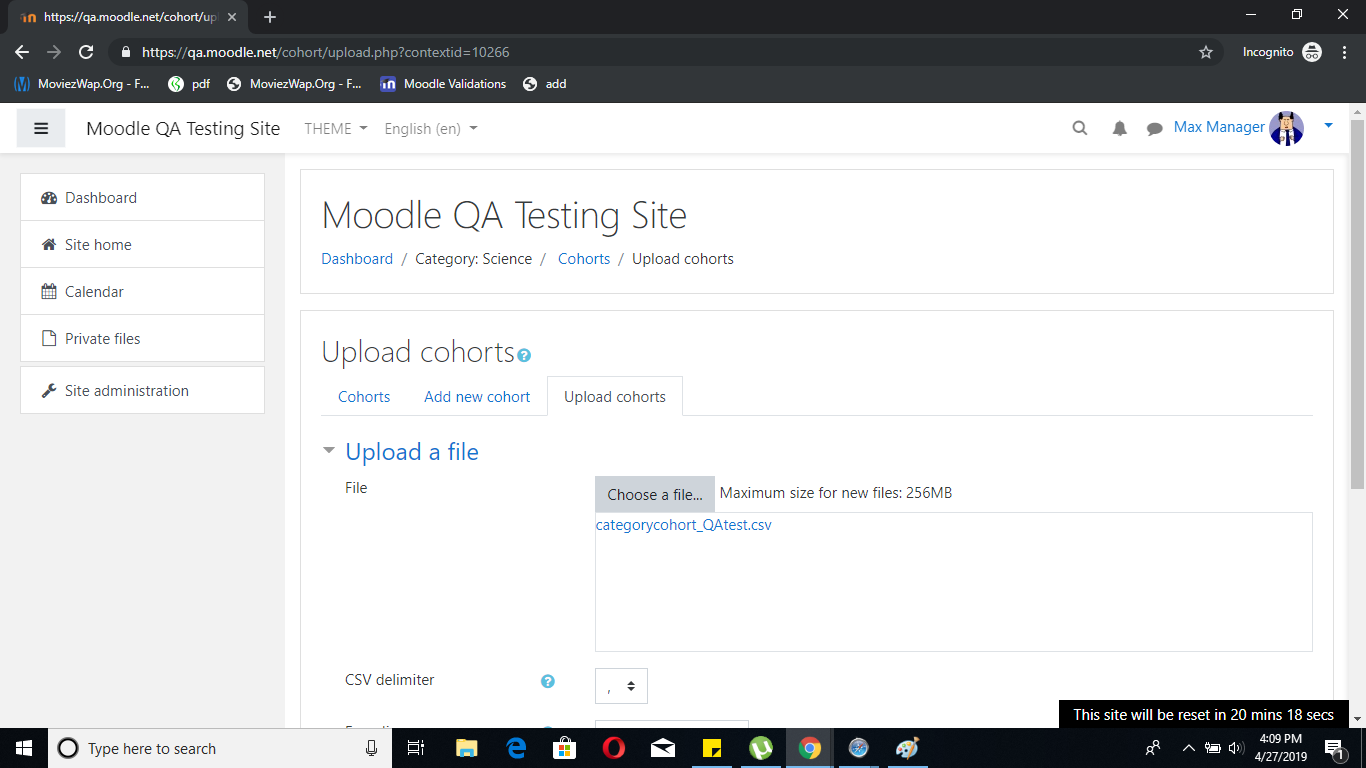
Task: Launch Microsoft Edge from the taskbar
Action: point(516,748)
